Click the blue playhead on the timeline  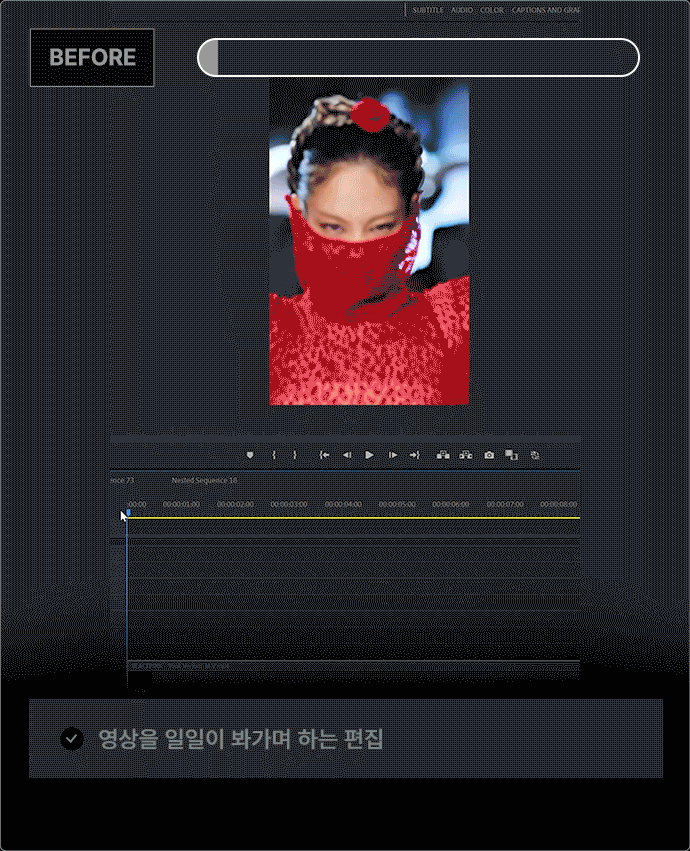point(128,512)
